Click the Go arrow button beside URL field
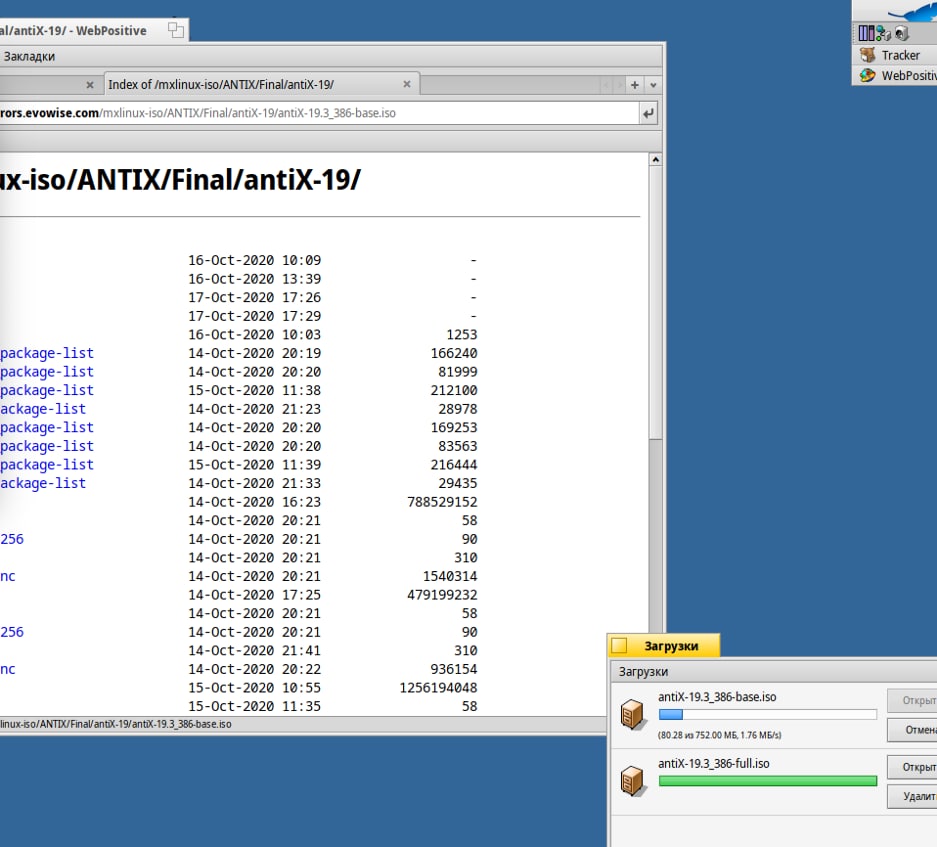The image size is (937, 847). pos(648,113)
